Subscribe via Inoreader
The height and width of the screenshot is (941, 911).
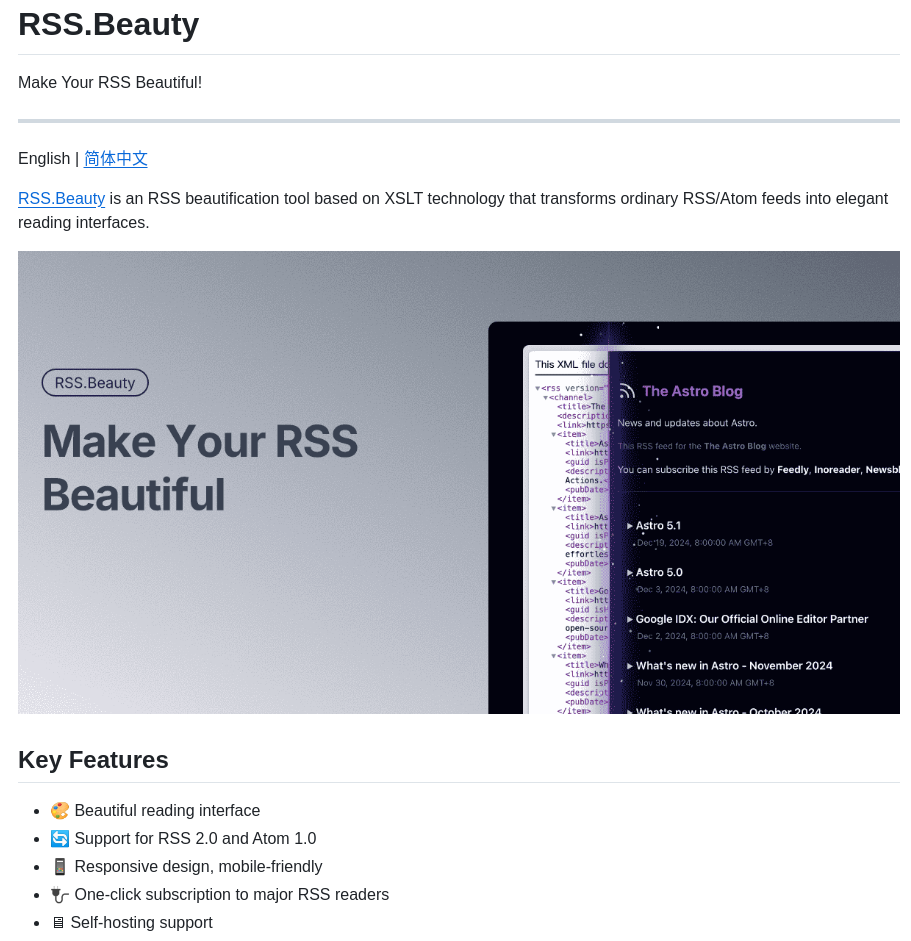(837, 470)
